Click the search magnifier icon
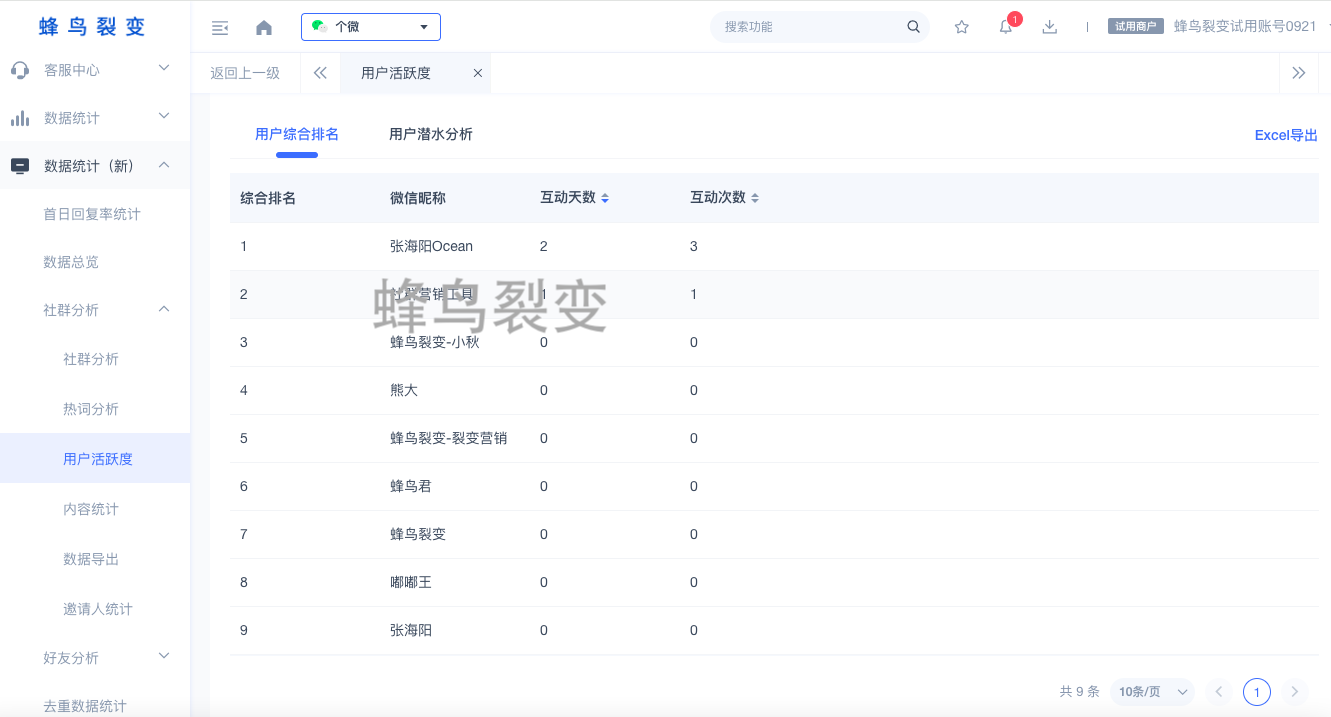This screenshot has width=1331, height=717. pyautogui.click(x=913, y=27)
